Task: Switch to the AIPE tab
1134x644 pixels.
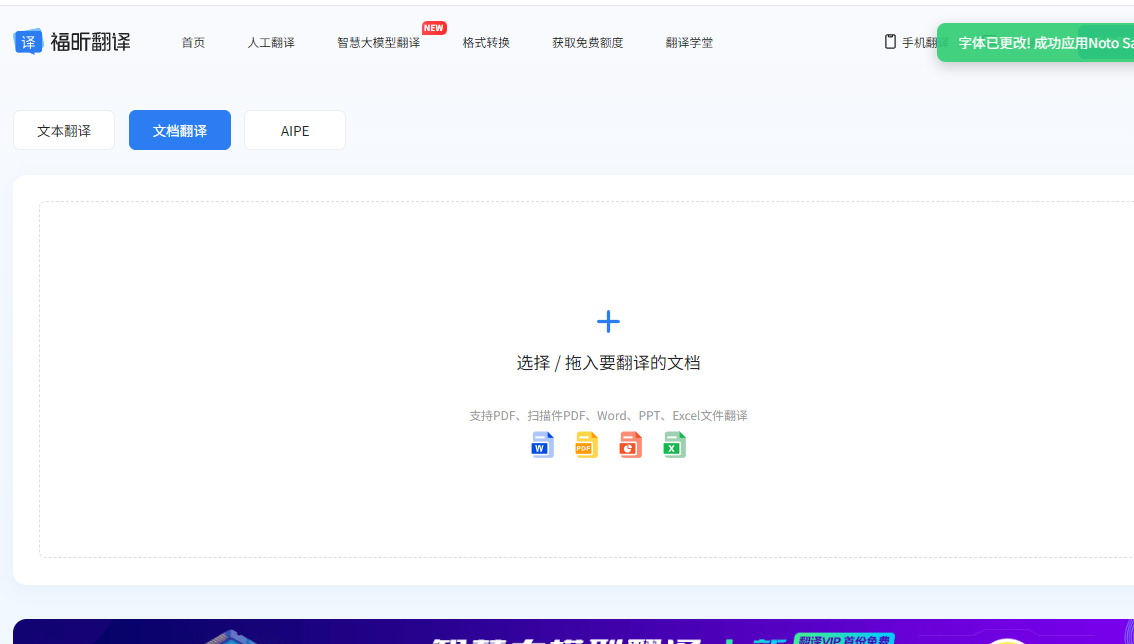Action: click(294, 130)
